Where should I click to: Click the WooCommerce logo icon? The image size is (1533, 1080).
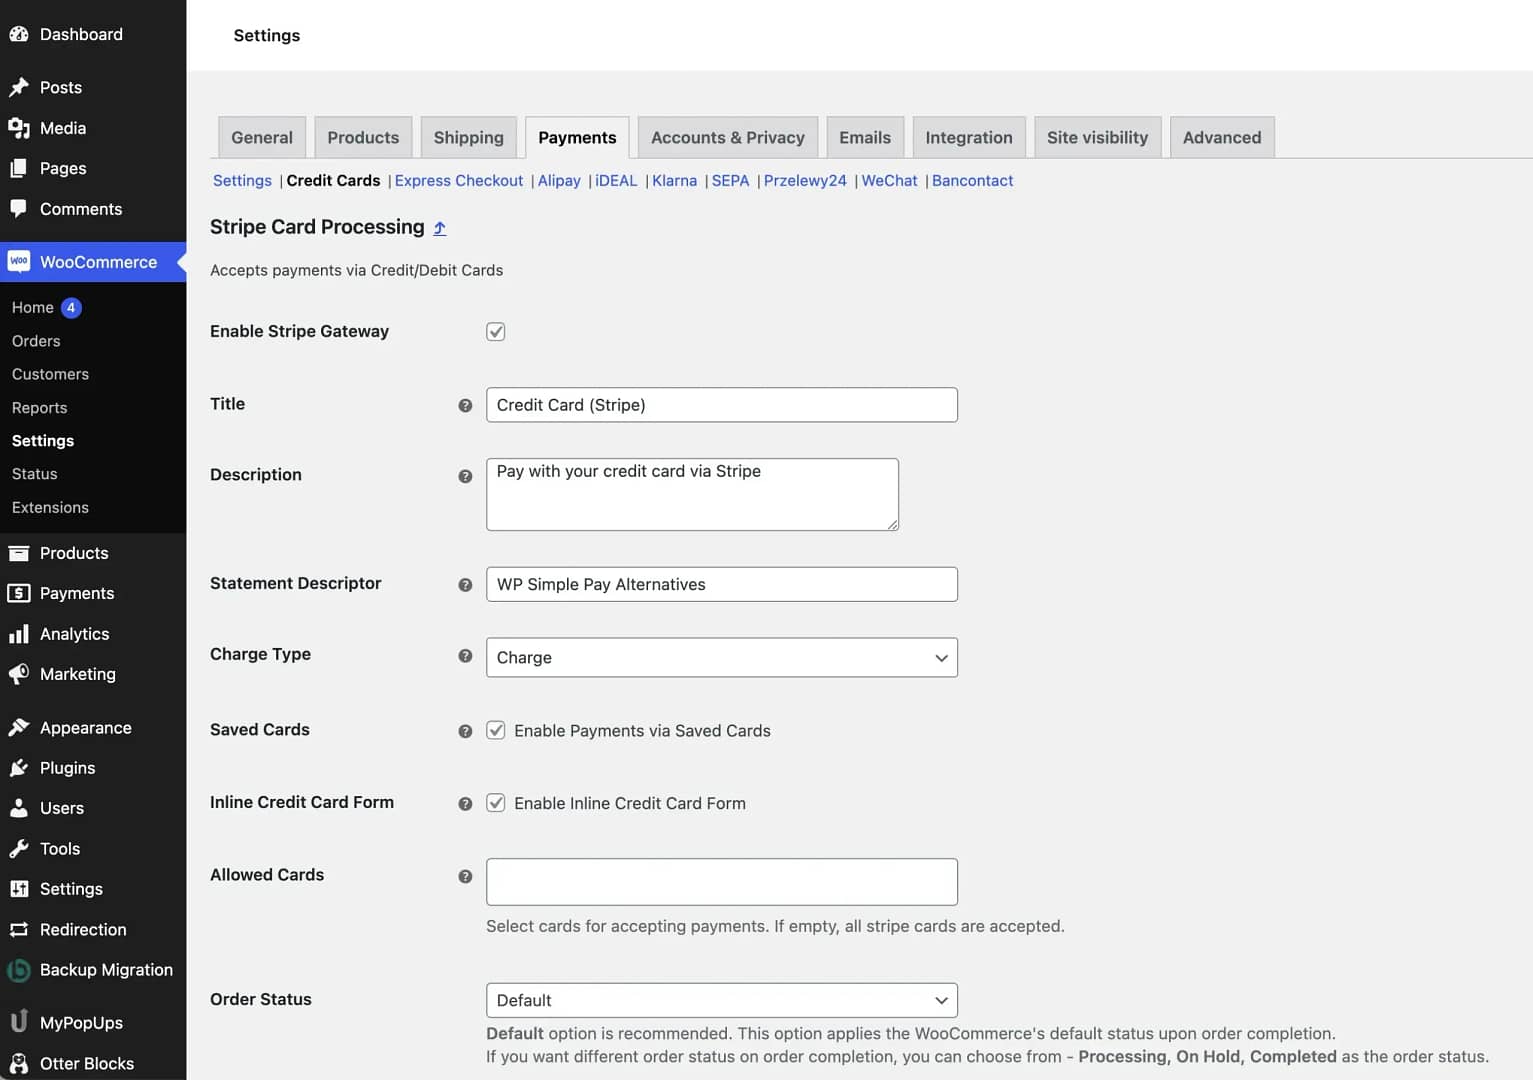19,262
